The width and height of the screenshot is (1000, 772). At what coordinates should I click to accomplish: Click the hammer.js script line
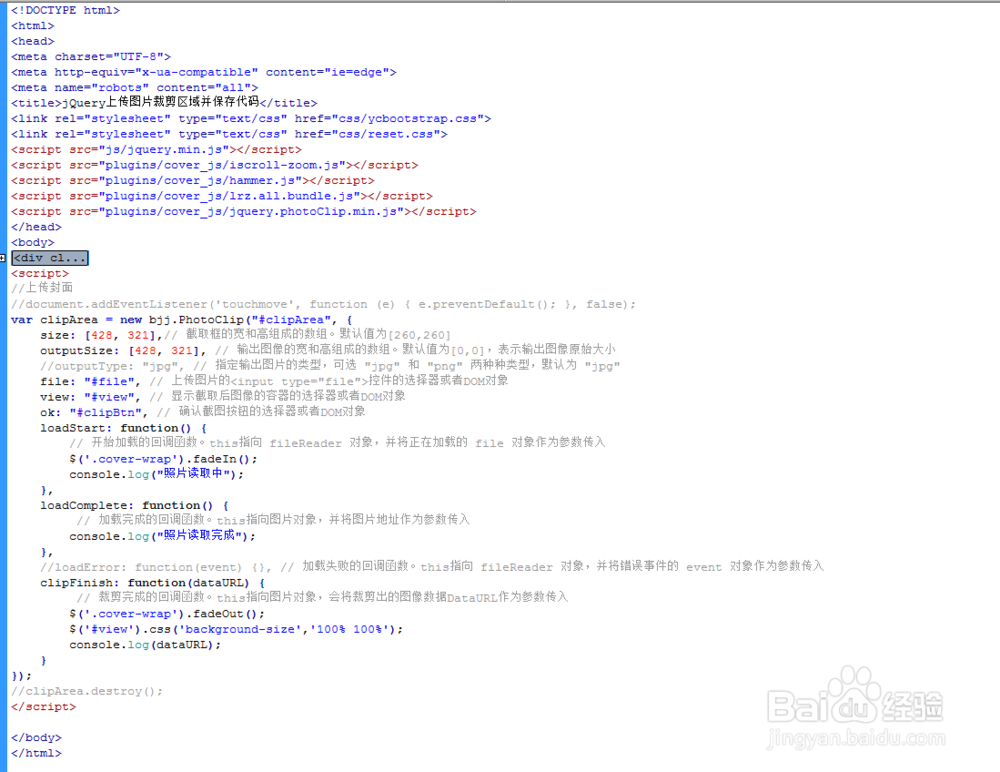[193, 181]
